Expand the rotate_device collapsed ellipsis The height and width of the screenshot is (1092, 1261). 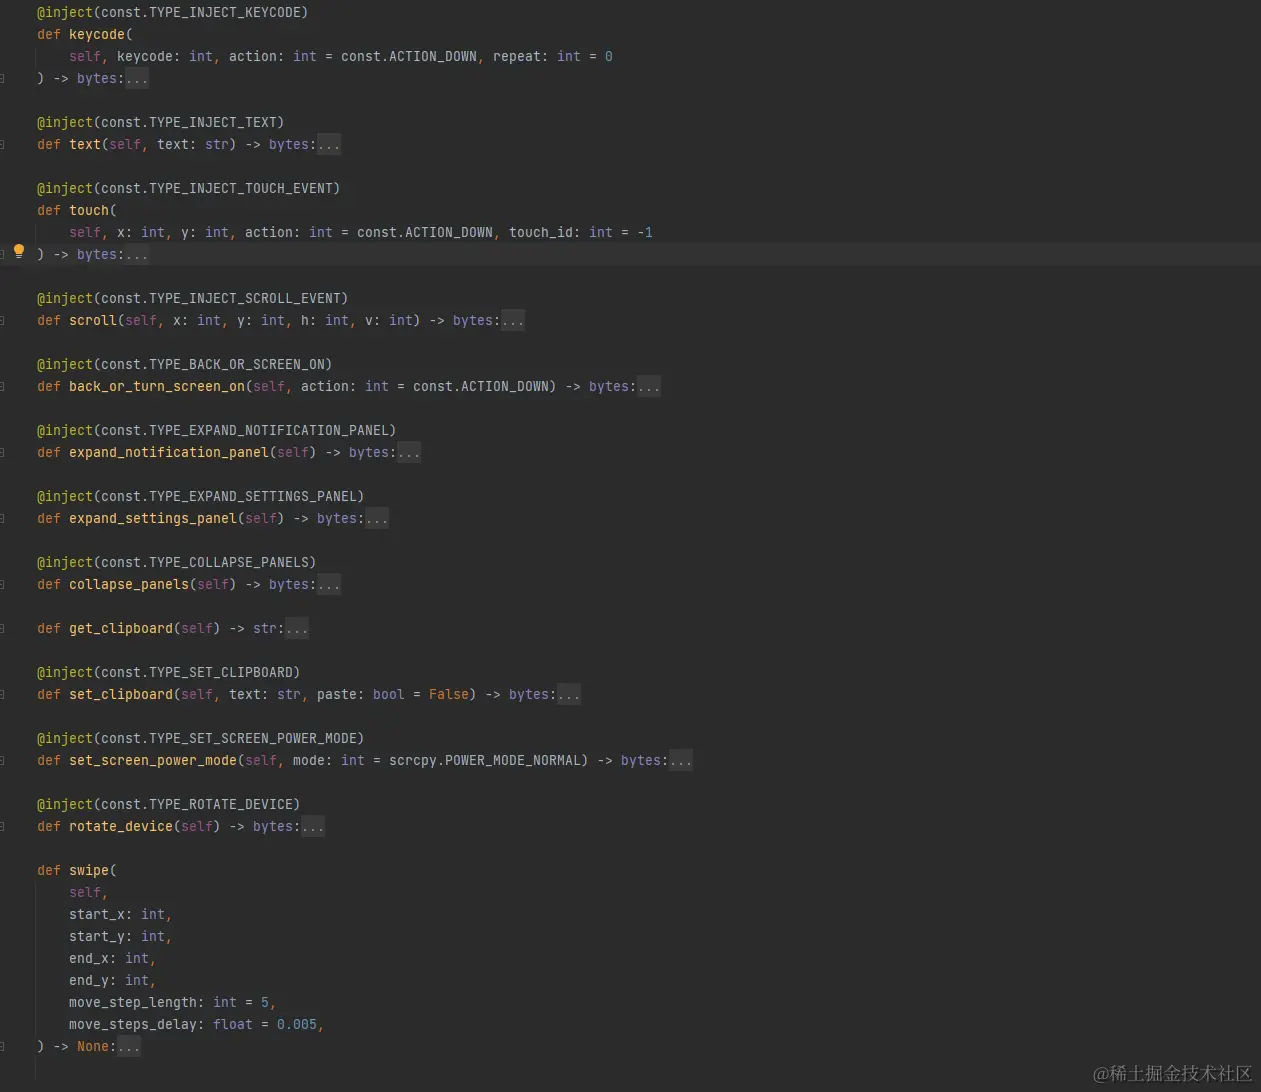[x=312, y=826]
